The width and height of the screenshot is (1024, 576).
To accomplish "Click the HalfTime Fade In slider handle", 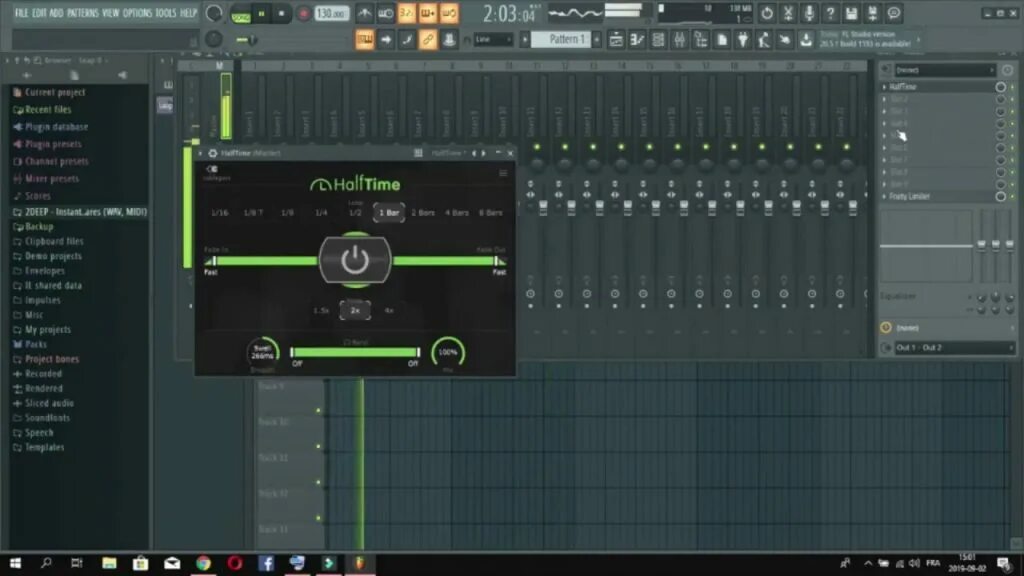I will click(214, 261).
